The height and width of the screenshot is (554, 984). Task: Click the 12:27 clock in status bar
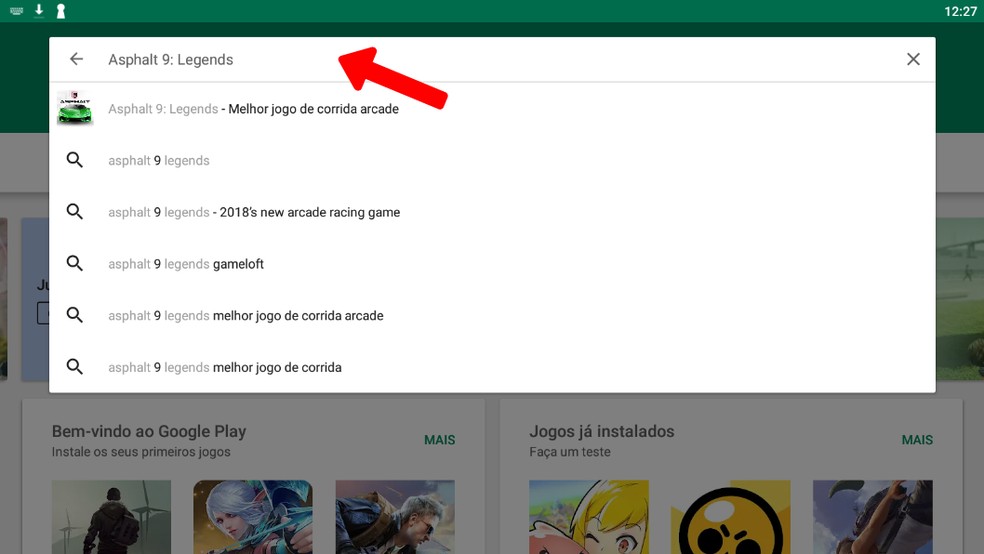click(960, 11)
